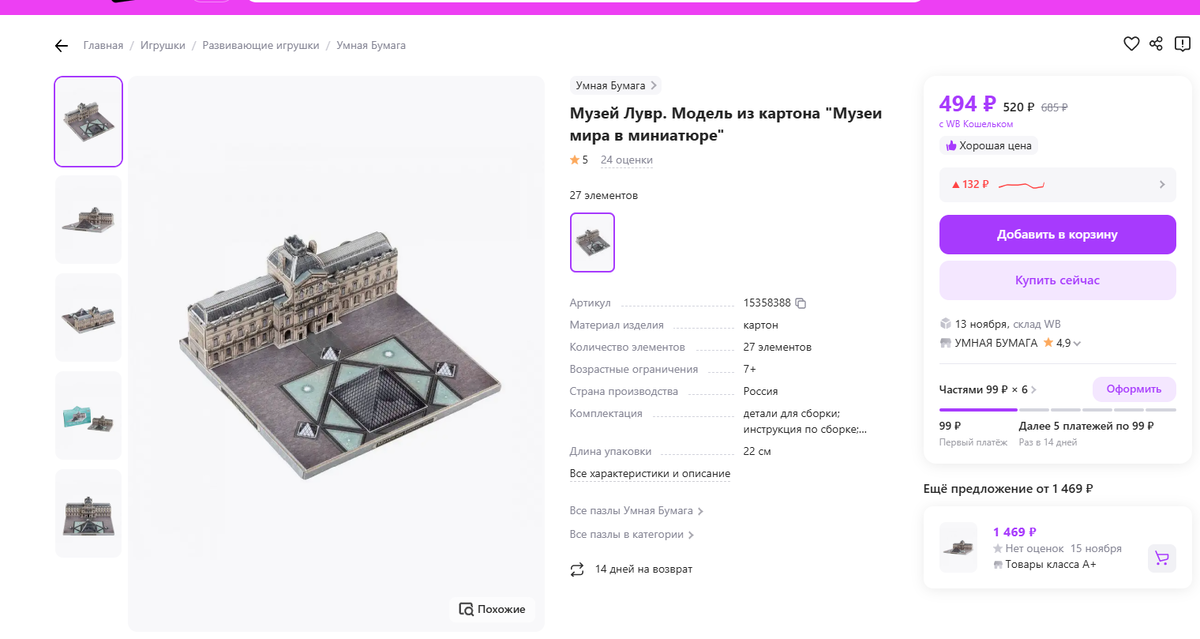The image size is (1200, 639).
Task: Click the box icon beside 13 ноября delivery
Action: point(945,324)
